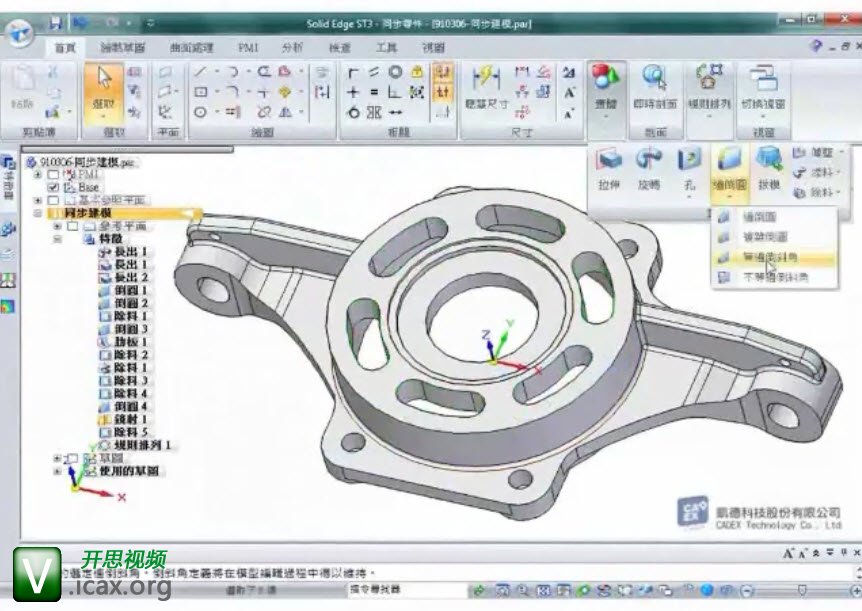Select the 除料 5 feature in the tree
862x611 pixels.
(x=123, y=433)
